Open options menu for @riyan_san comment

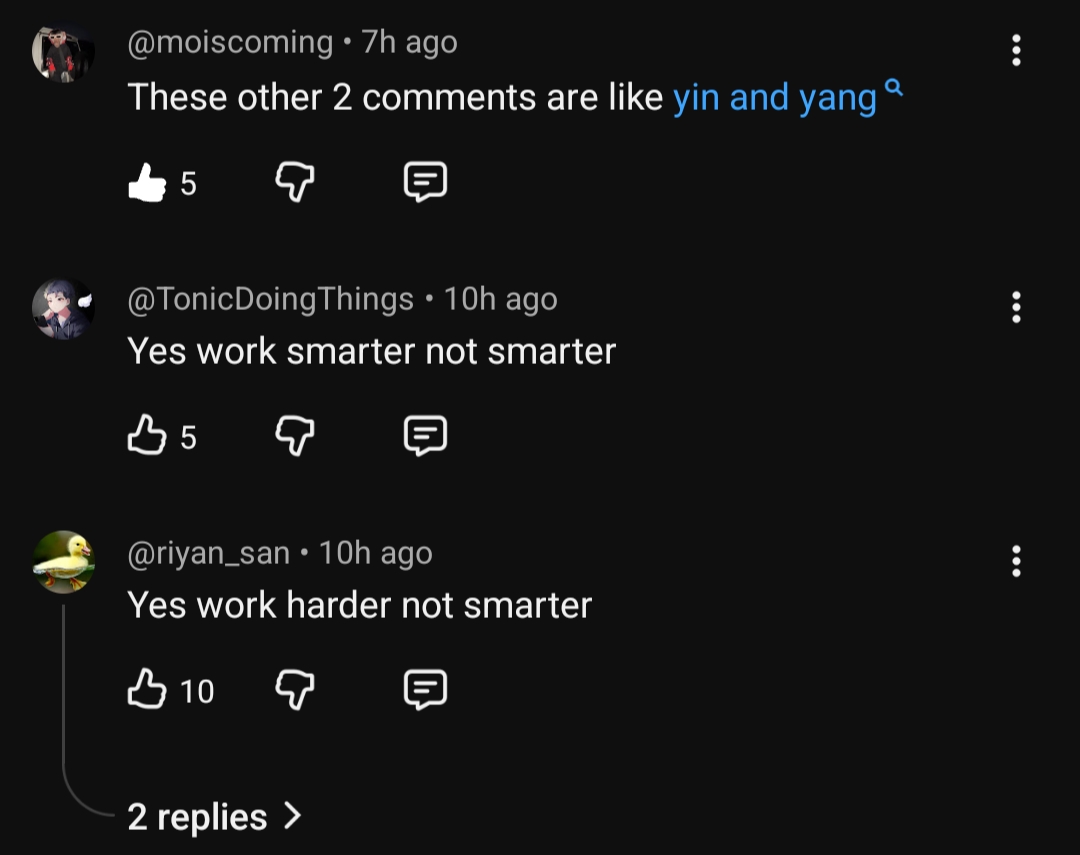pos(1016,561)
